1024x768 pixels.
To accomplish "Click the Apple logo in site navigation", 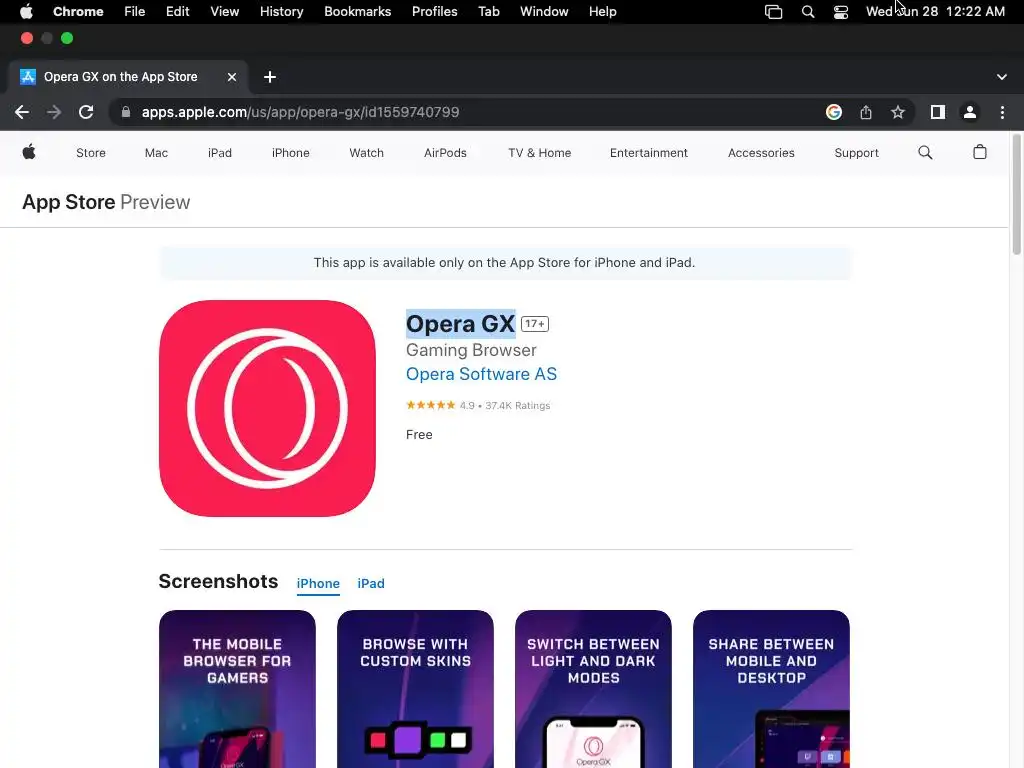I will (x=29, y=153).
